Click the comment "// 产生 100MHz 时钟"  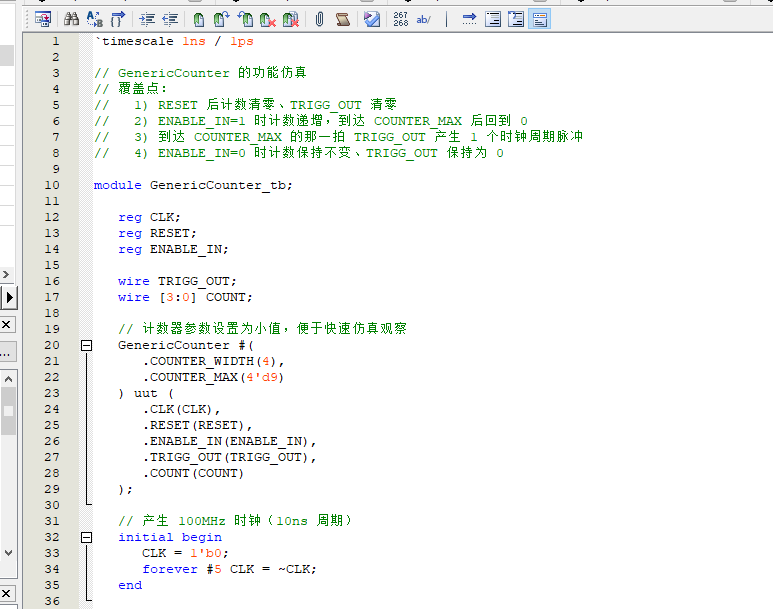[x=235, y=521]
